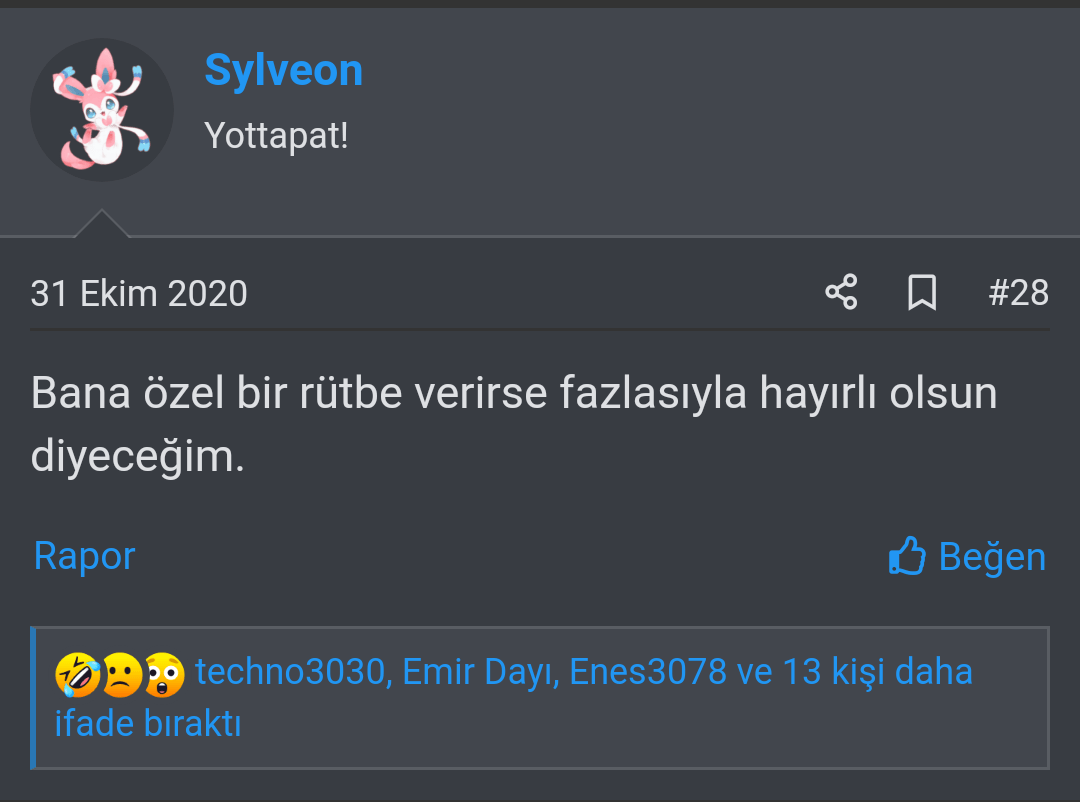The width and height of the screenshot is (1080, 802).
Task: Click the Yottapat! user title
Action: (276, 135)
